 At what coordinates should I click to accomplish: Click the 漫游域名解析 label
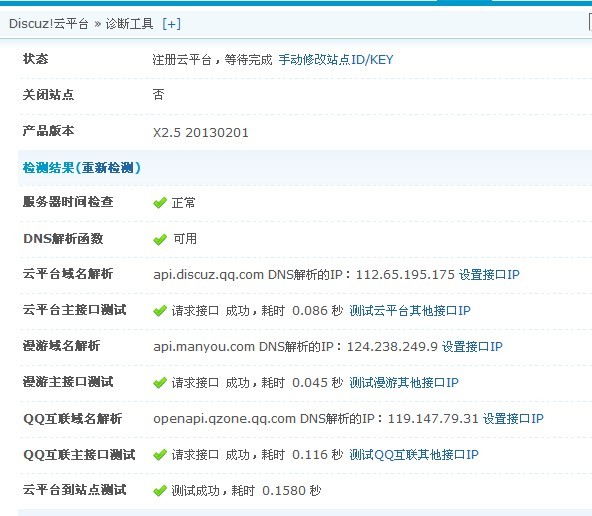[x=62, y=346]
